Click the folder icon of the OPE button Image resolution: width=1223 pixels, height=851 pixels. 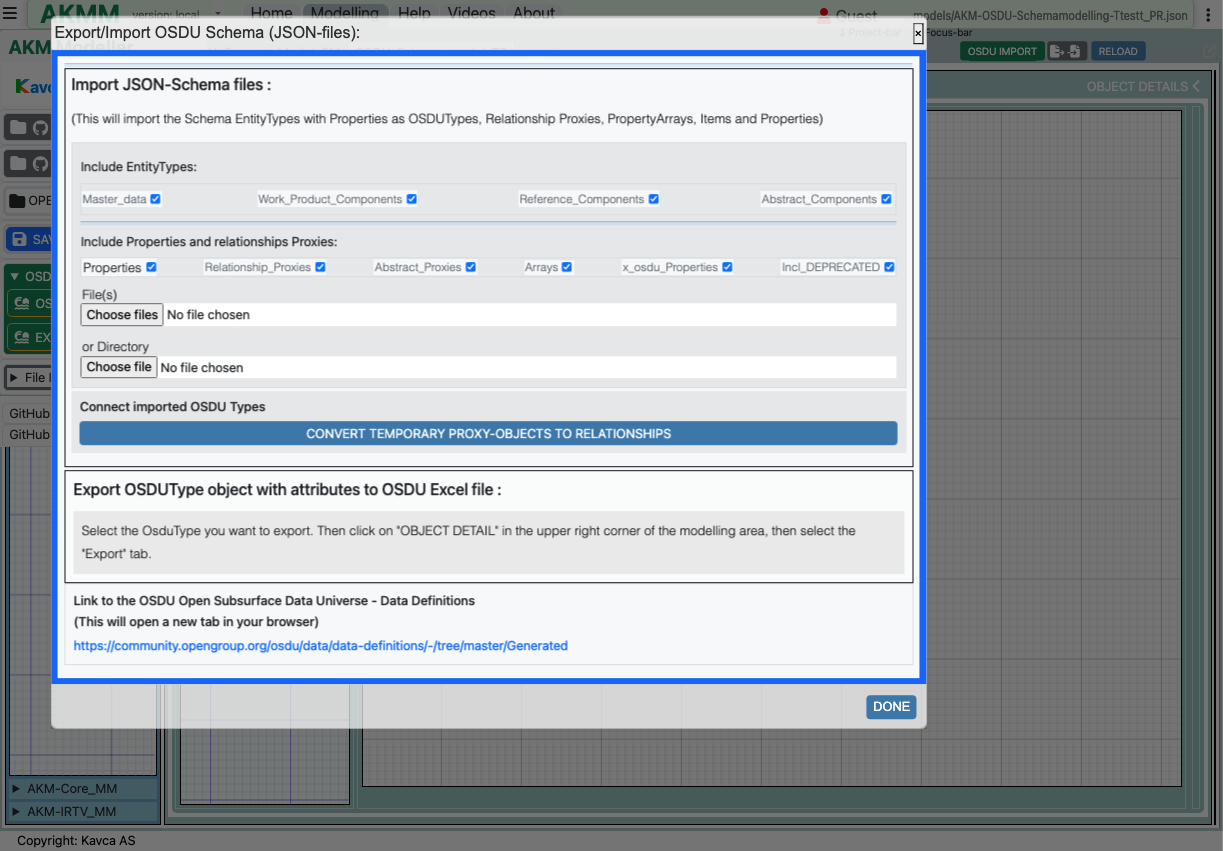[17, 201]
